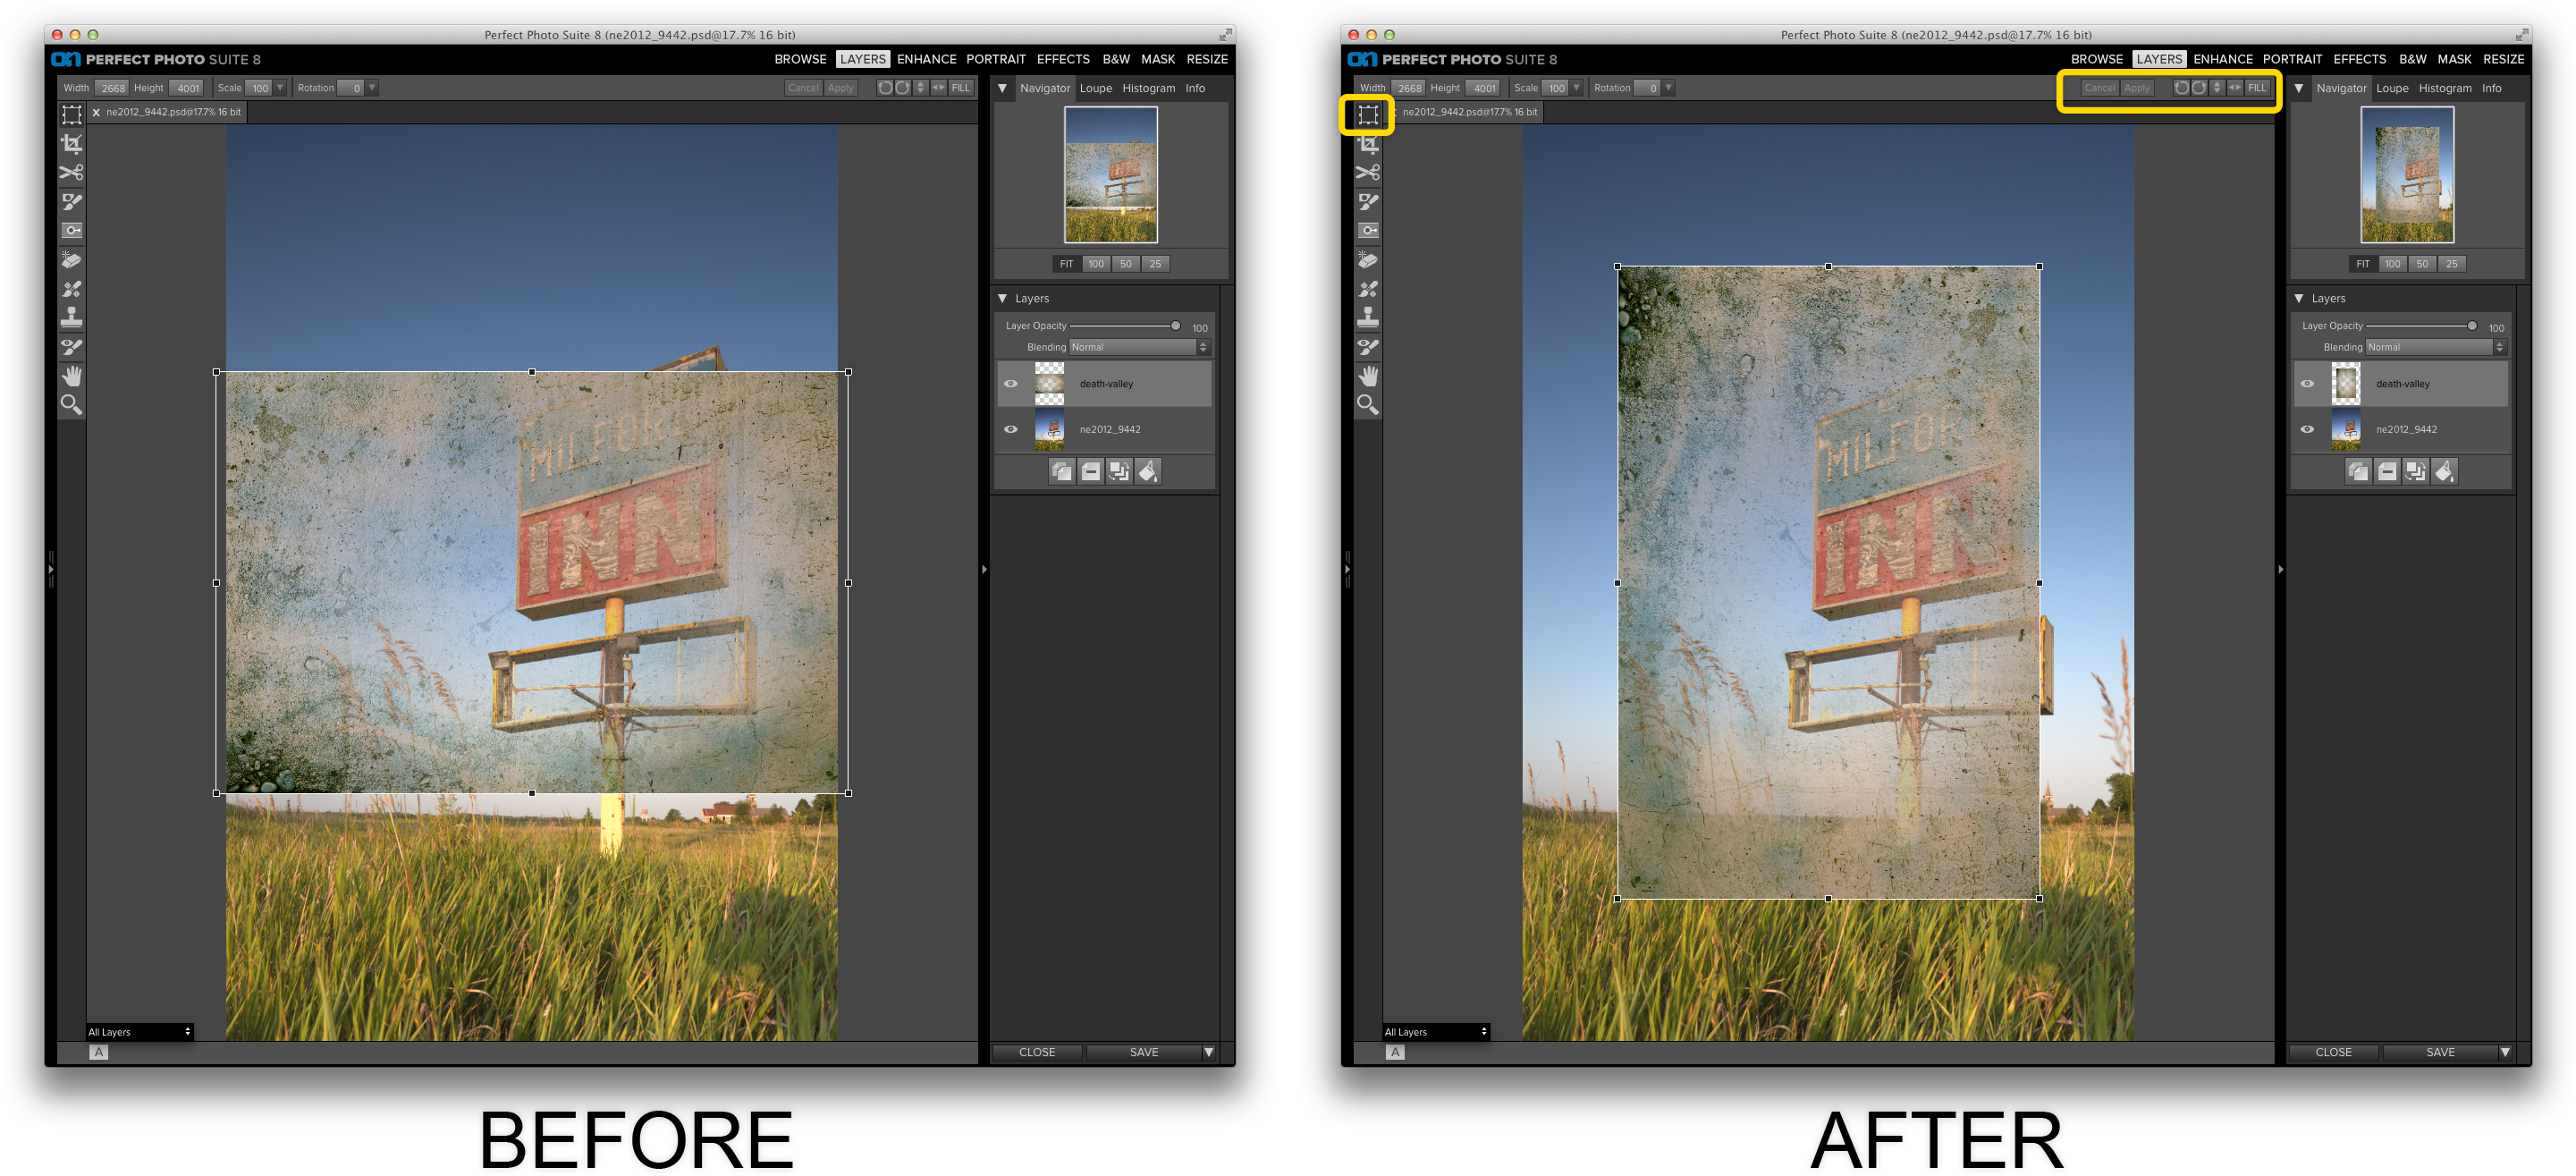Switch to BROWSE module in BEFORE window
Screen dimensions: 2576x1176
click(800, 59)
